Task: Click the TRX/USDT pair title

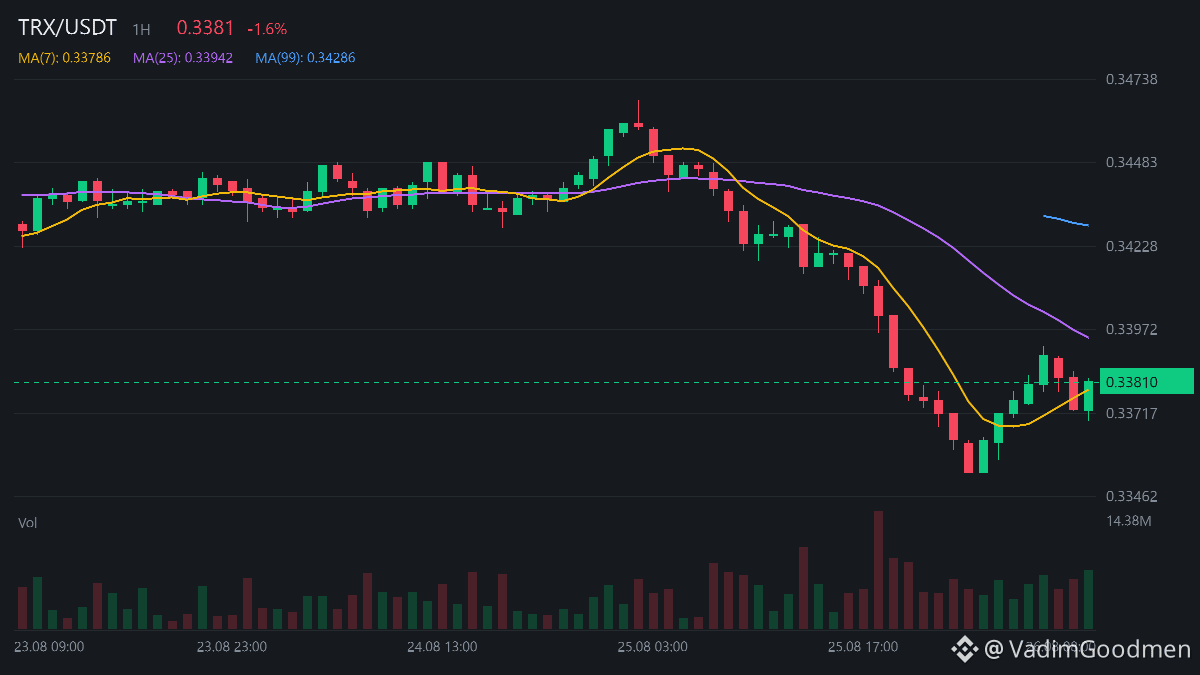Action: [67, 29]
